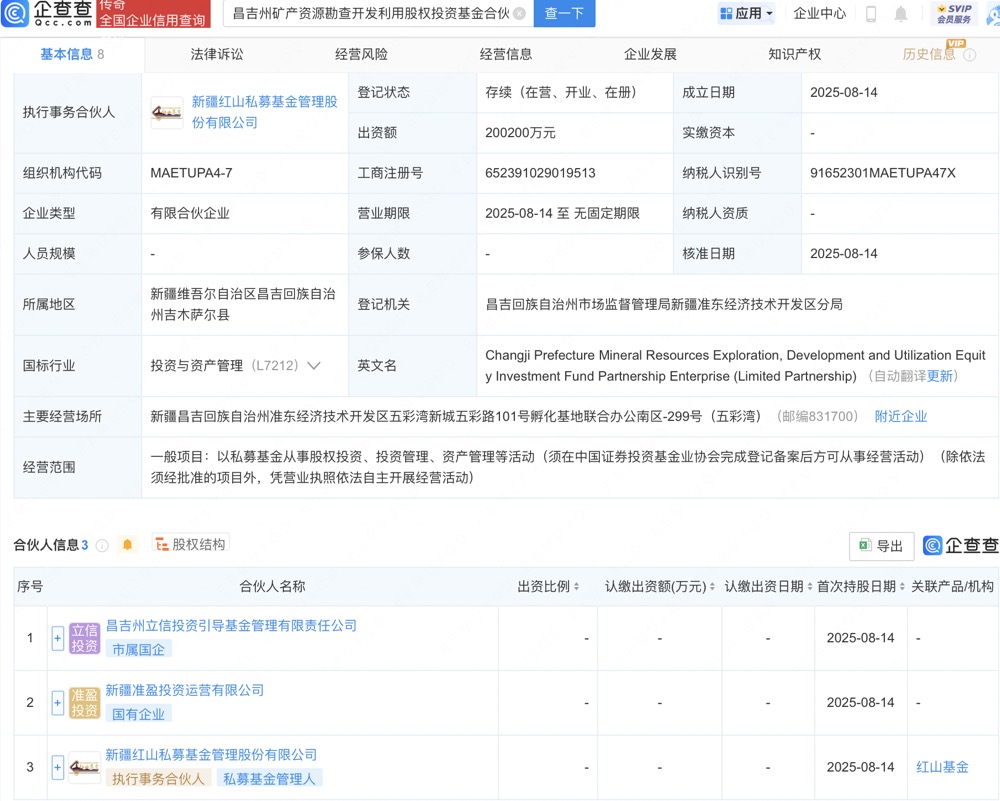Sort by 出资比例 column
Image resolution: width=1000 pixels, height=801 pixels.
click(577, 587)
